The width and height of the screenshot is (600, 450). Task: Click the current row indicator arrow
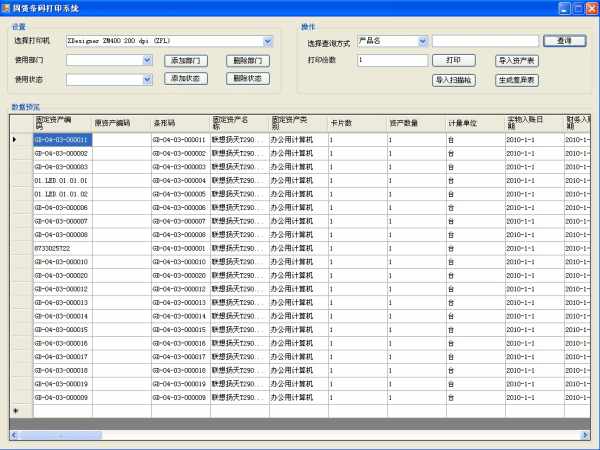click(x=14, y=139)
